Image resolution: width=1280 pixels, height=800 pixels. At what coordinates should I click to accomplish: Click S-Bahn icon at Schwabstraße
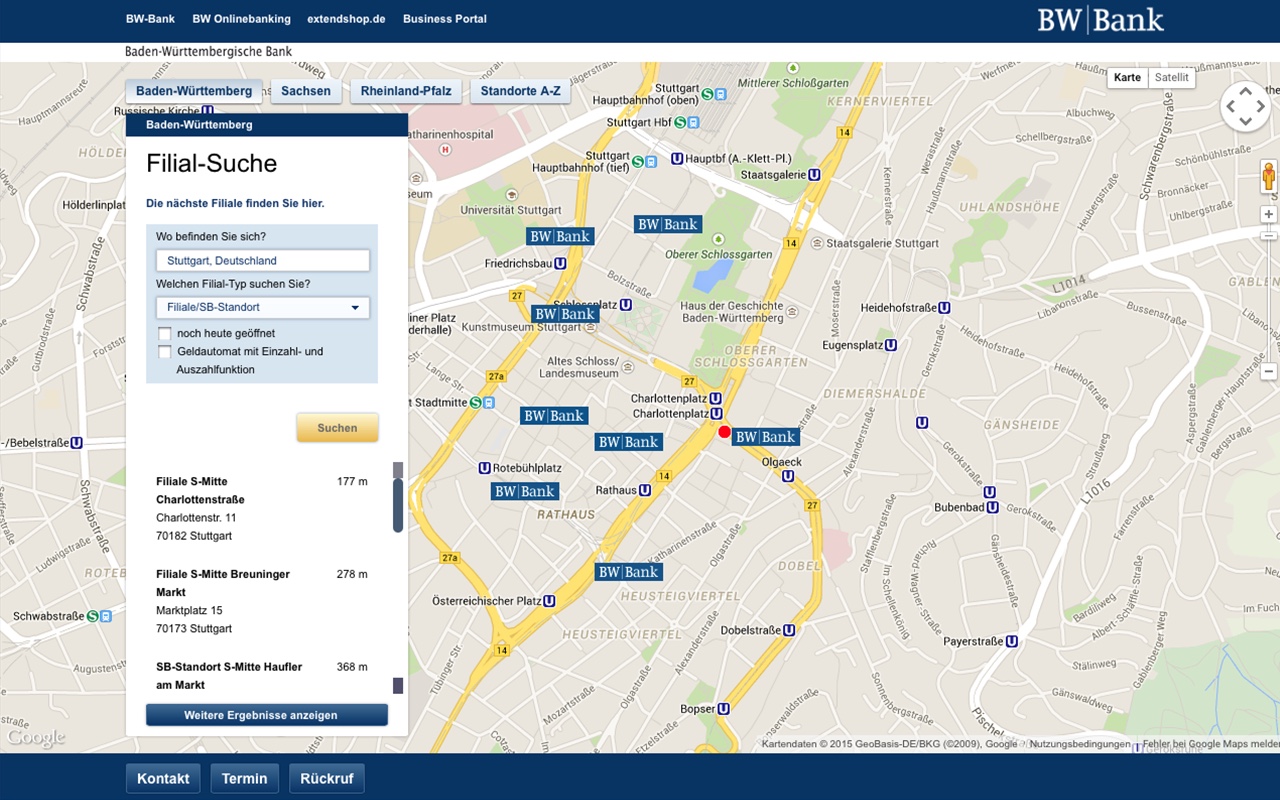coord(93,616)
